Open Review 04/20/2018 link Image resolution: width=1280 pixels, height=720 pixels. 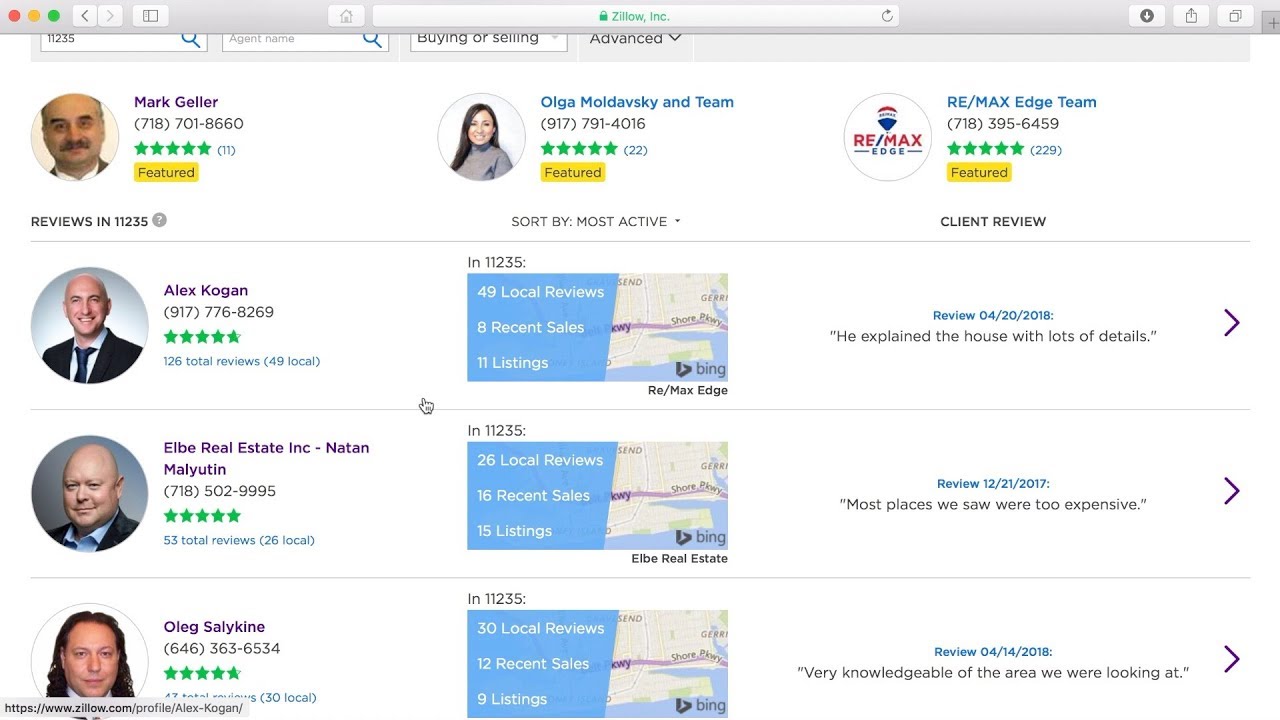(993, 315)
